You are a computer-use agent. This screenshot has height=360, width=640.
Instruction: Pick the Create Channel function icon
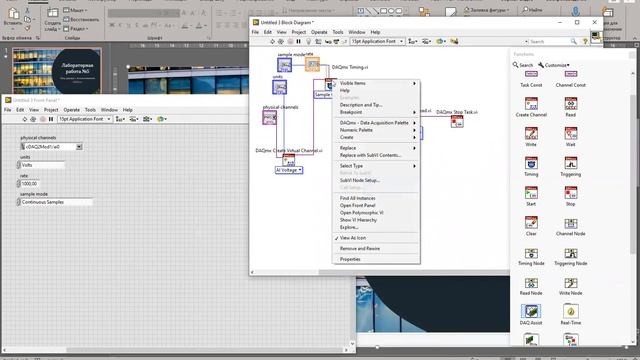click(x=531, y=104)
